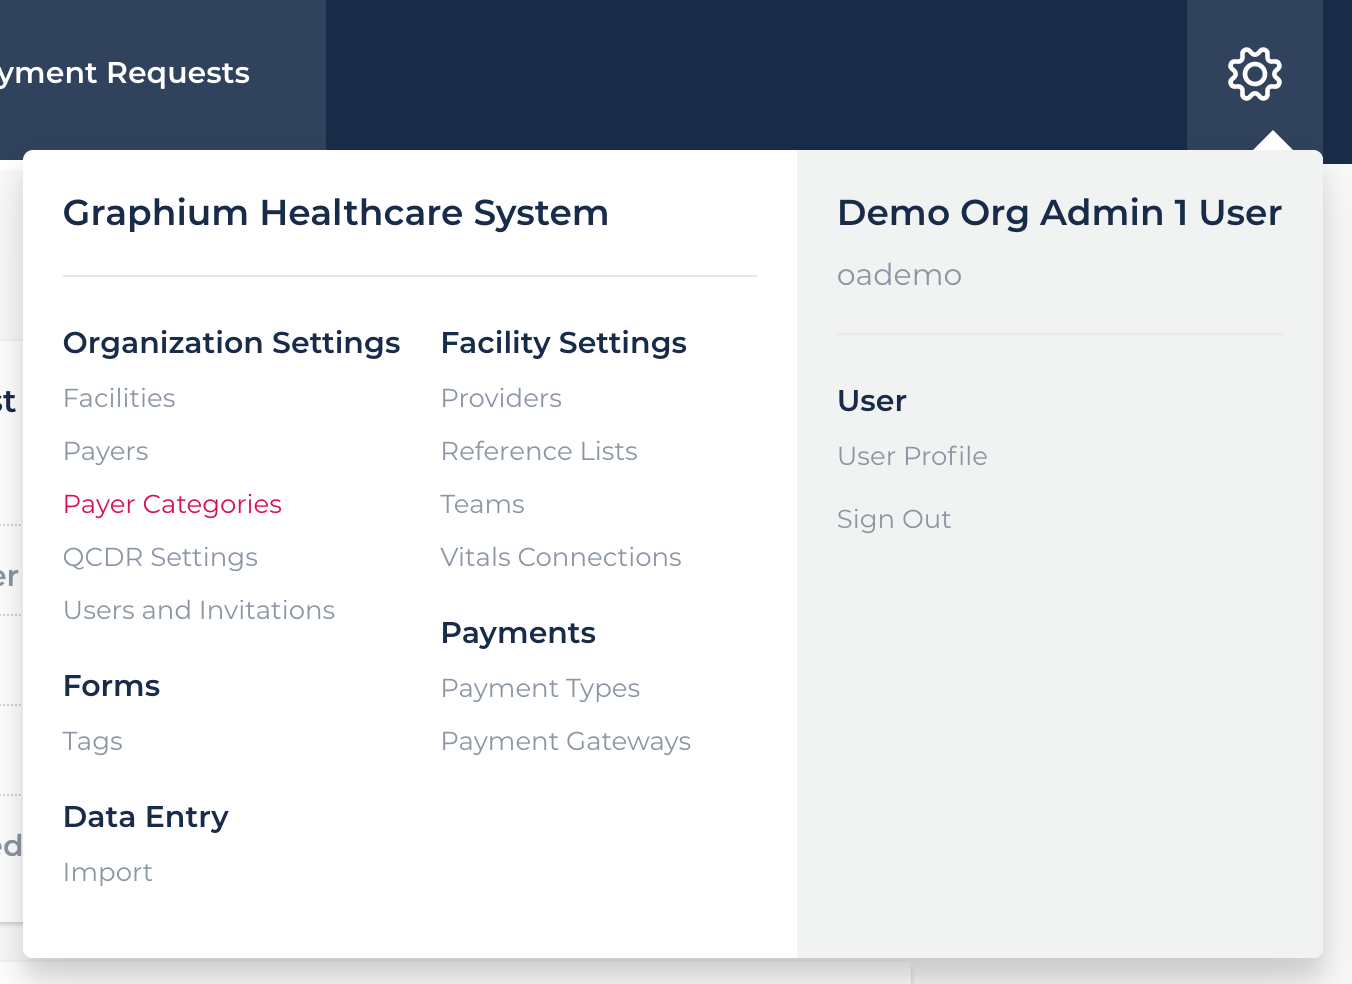This screenshot has width=1352, height=984.
Task: Open Import under Data Entry
Action: click(107, 872)
